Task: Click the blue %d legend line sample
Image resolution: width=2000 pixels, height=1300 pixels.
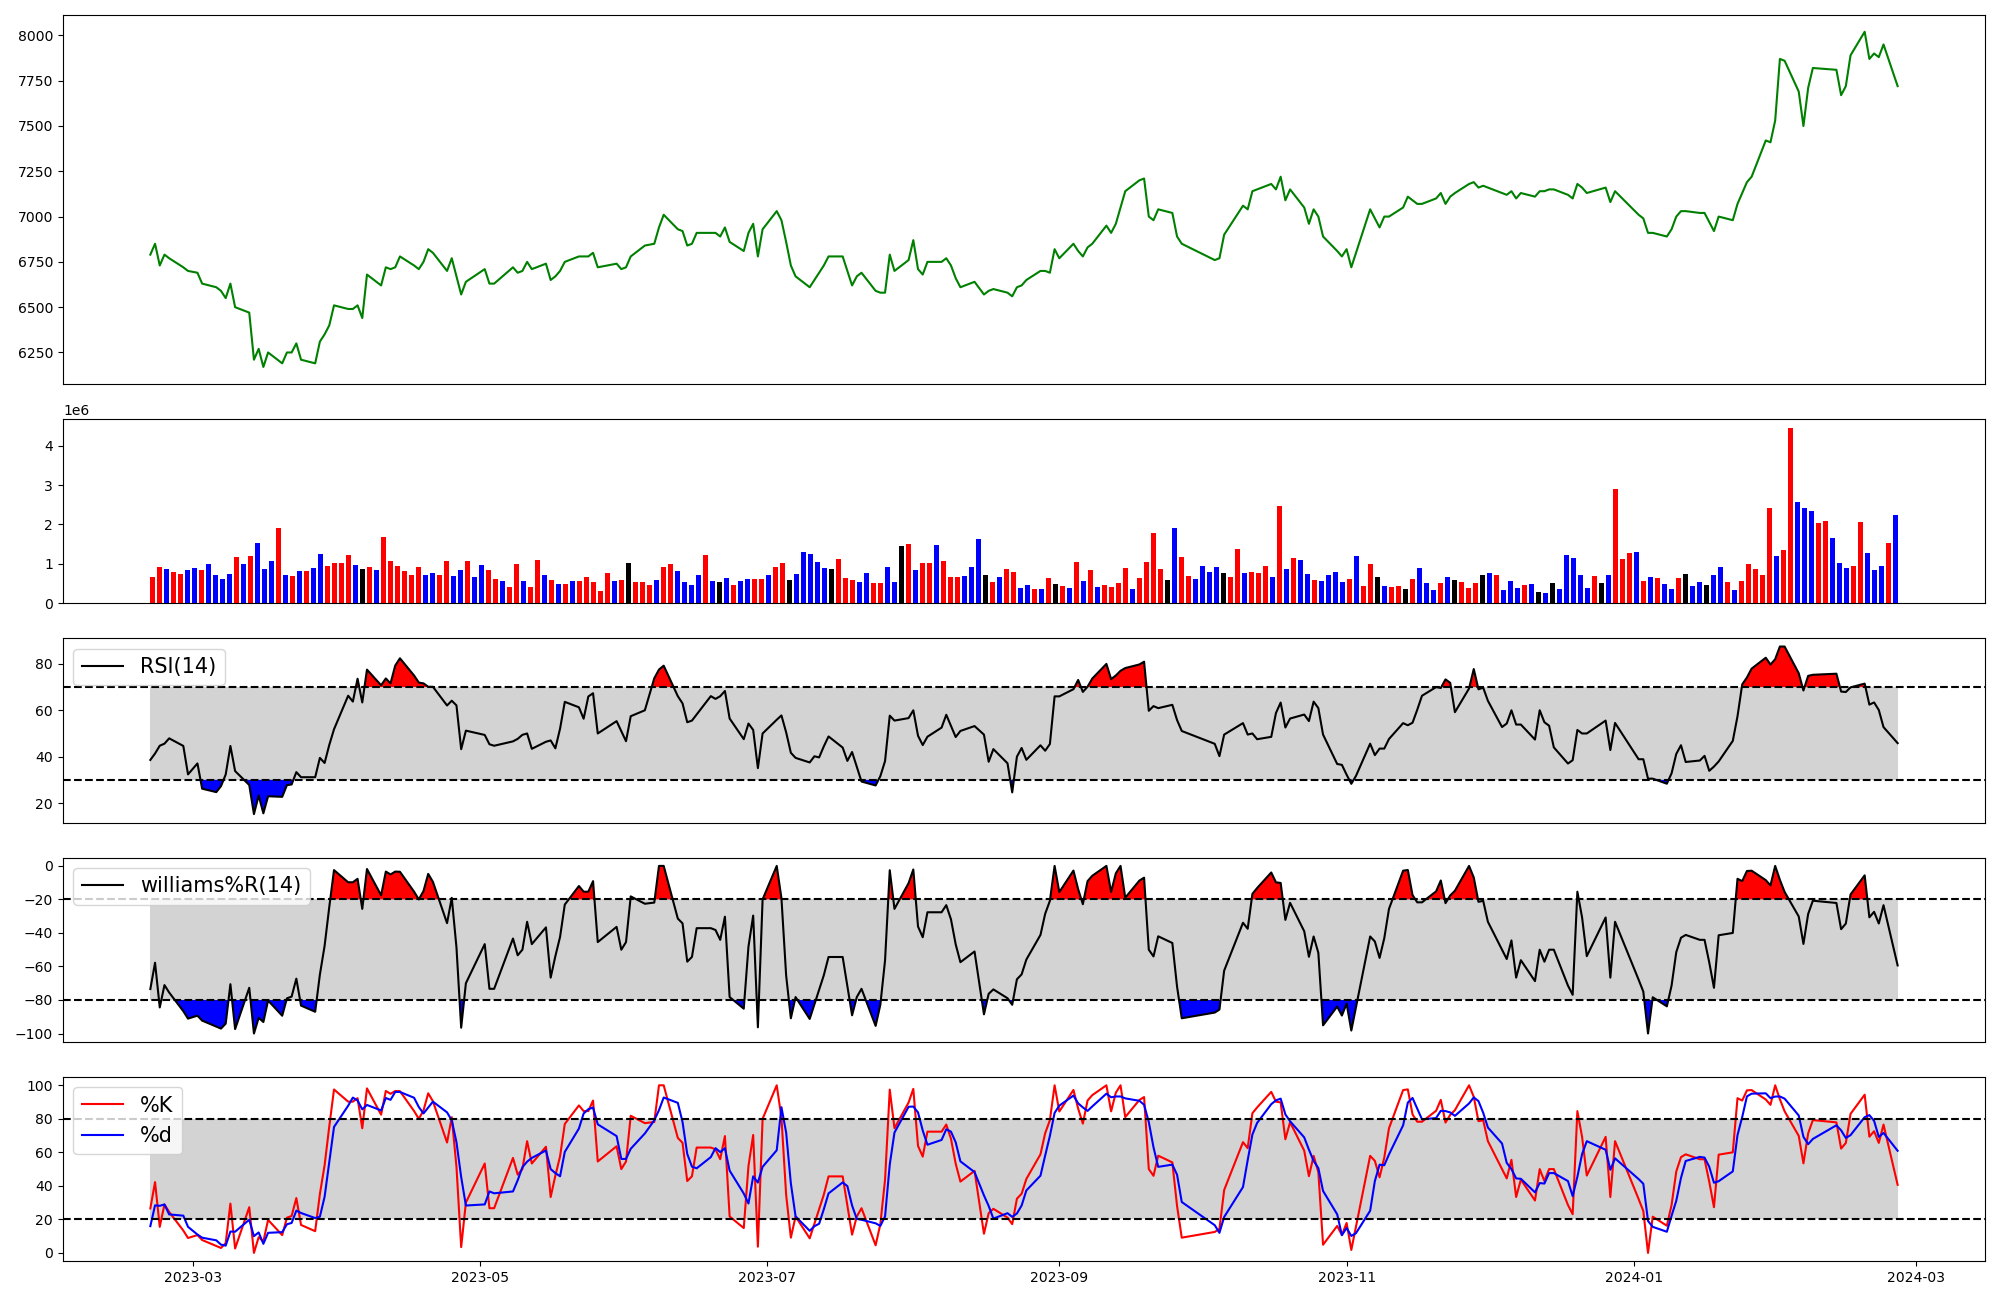Action: (103, 1135)
